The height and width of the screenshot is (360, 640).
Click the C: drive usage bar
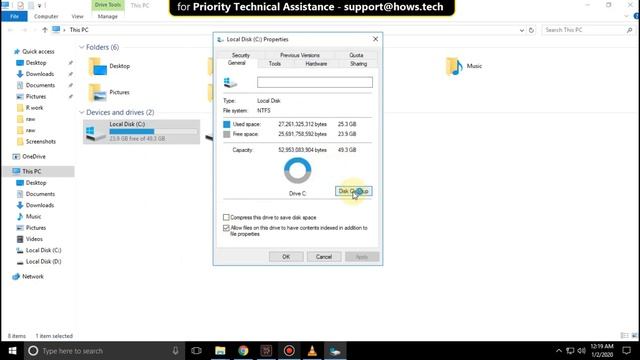click(153, 131)
